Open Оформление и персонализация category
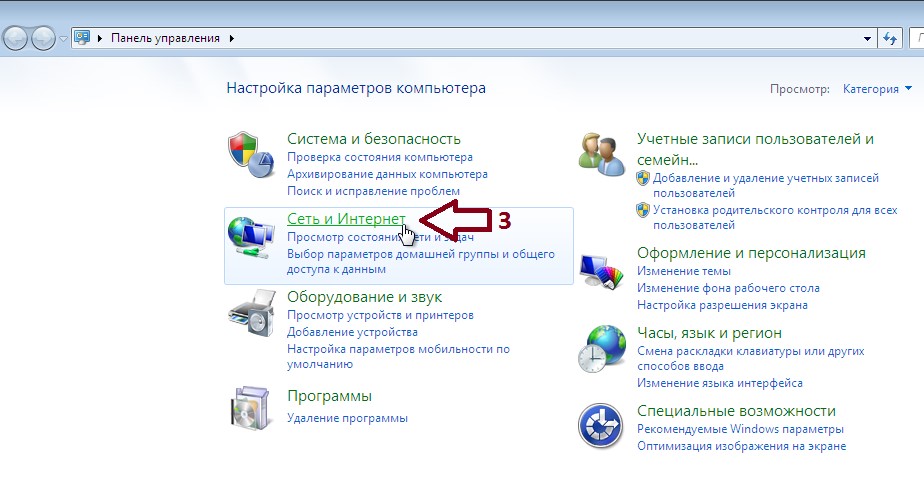Viewport: 924px width, 489px height. tap(751, 253)
